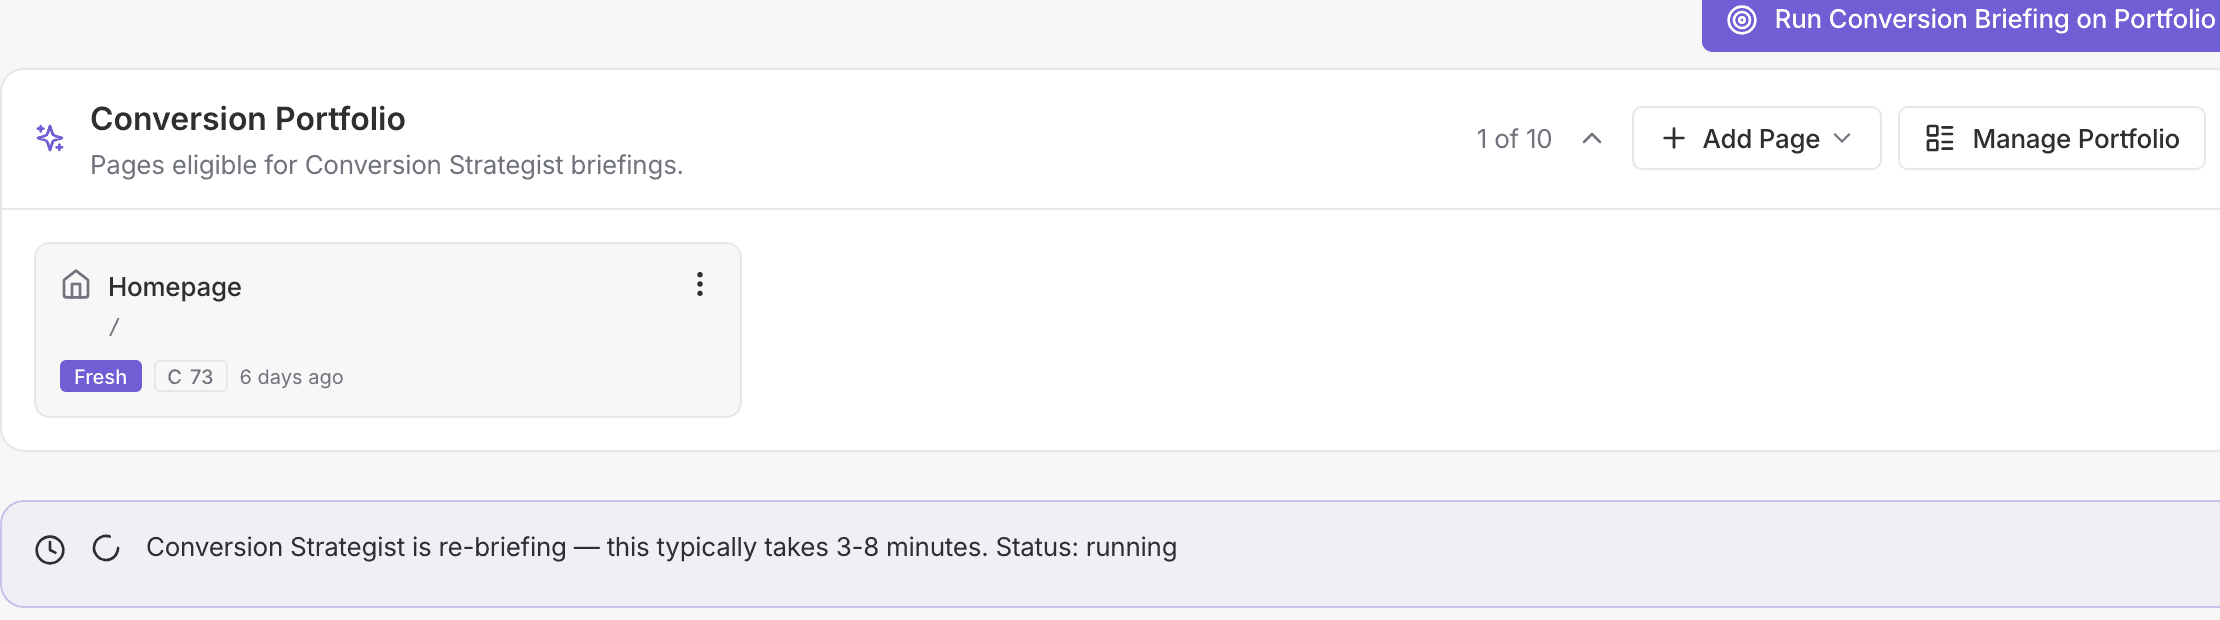Image resolution: width=2220 pixels, height=620 pixels.
Task: Select the C 73 score badge
Action: [x=190, y=376]
